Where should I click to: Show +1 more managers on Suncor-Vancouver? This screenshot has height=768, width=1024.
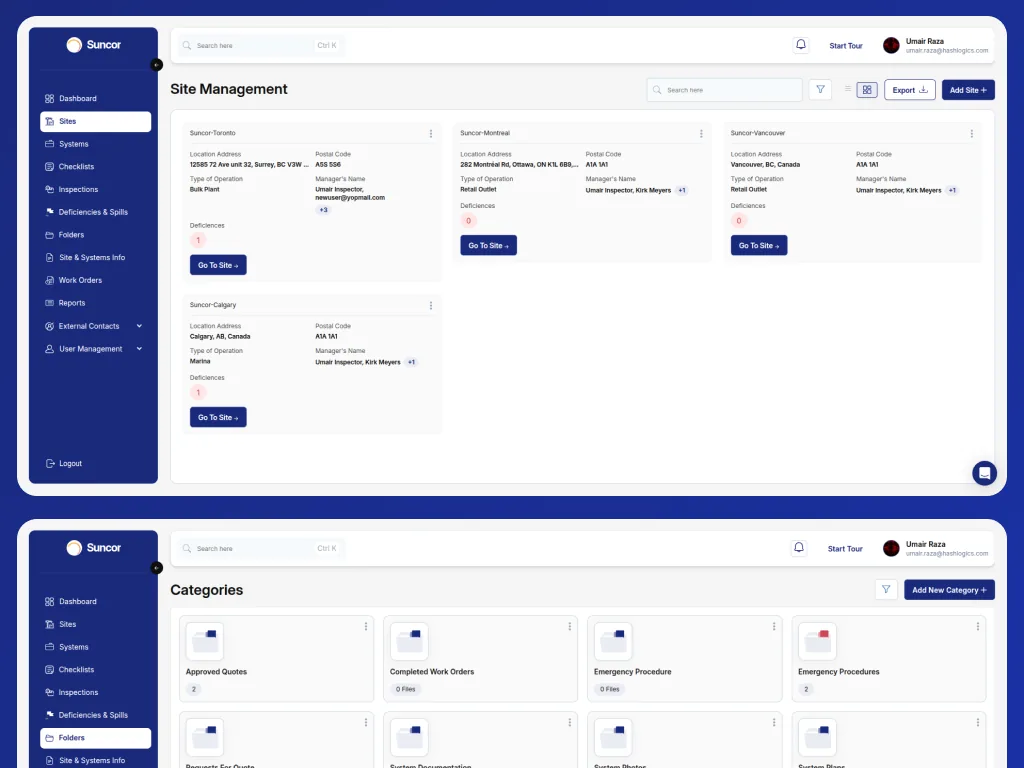pos(952,190)
